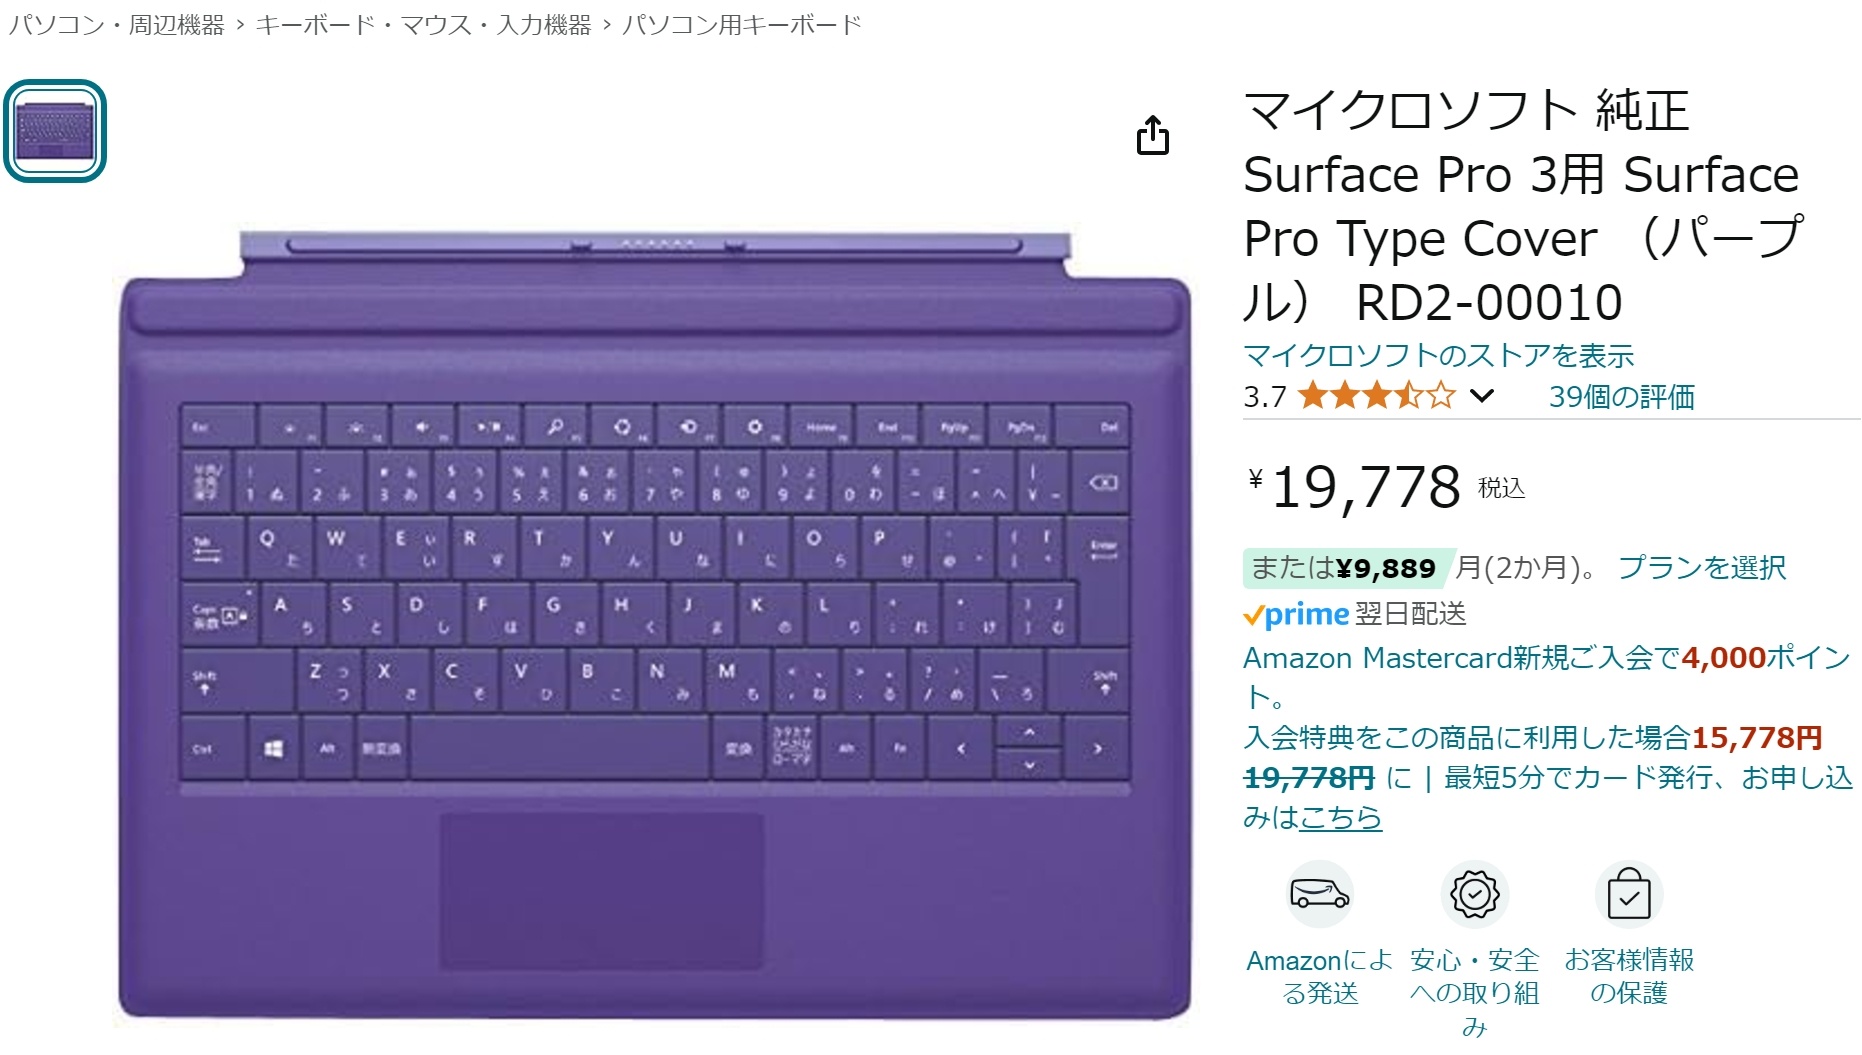This screenshot has height=1055, width=1862.
Task: Click the strikethrough 19,778円 price
Action: [1306, 779]
